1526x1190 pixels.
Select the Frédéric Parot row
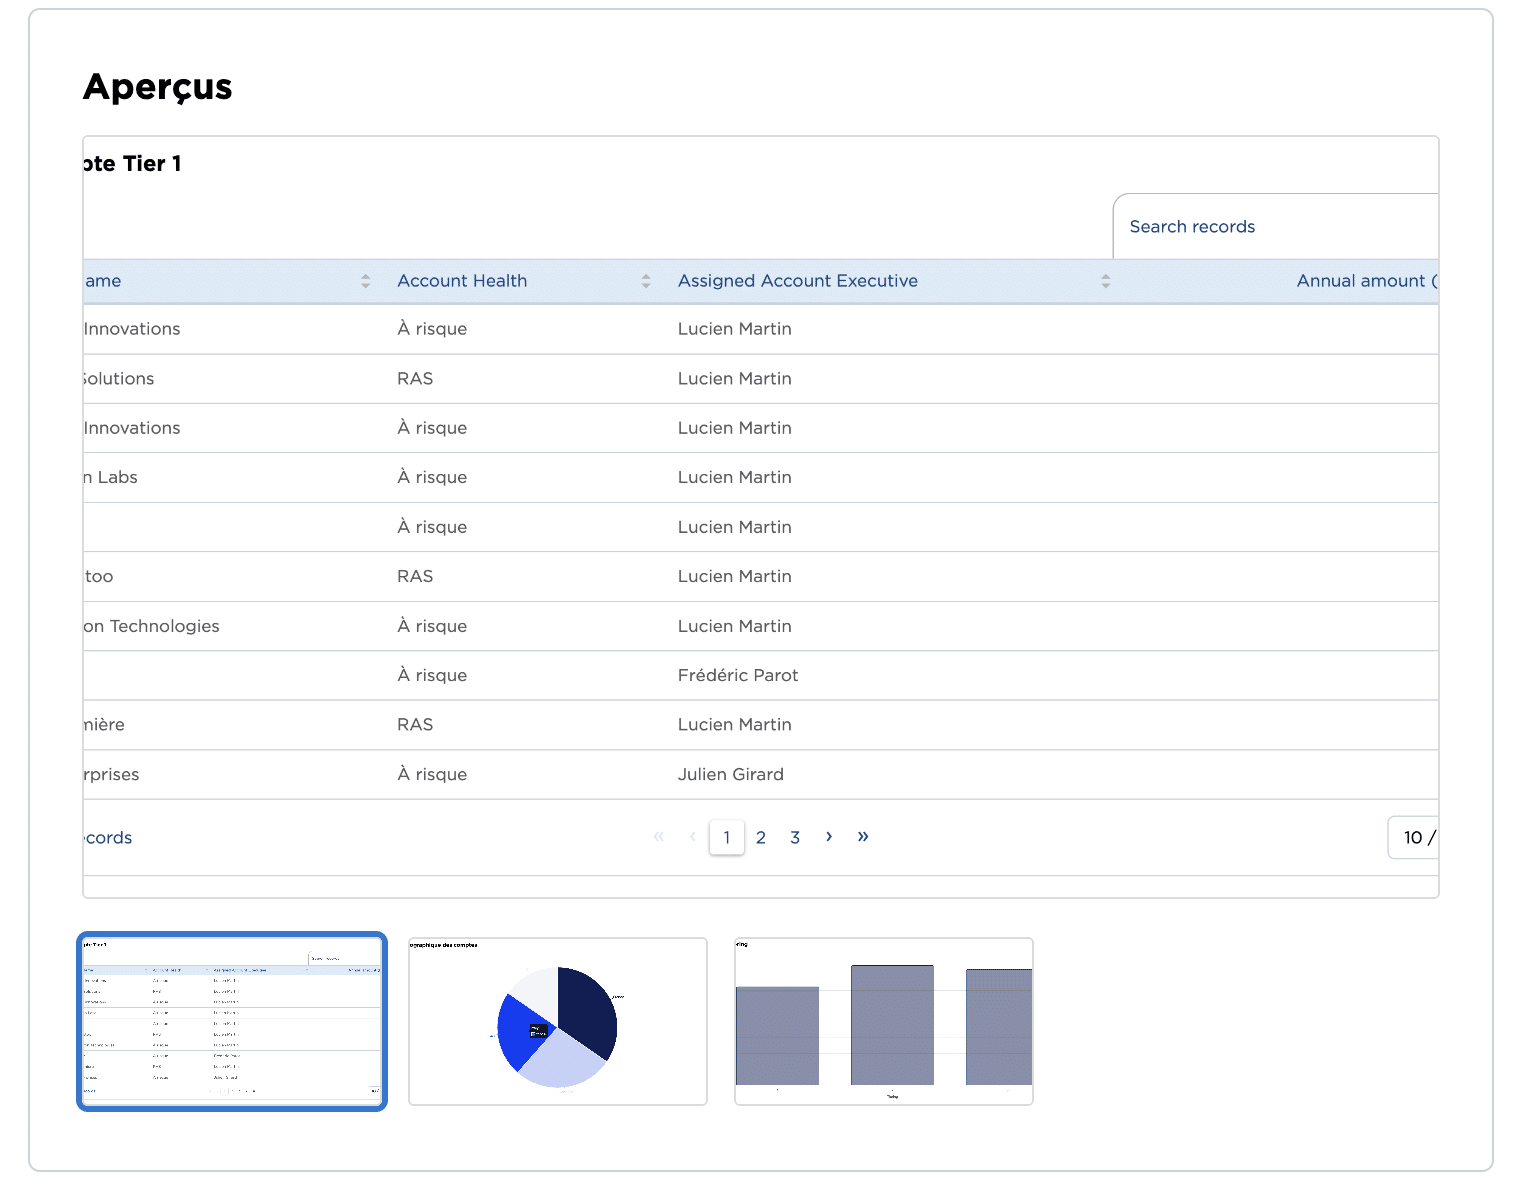738,675
